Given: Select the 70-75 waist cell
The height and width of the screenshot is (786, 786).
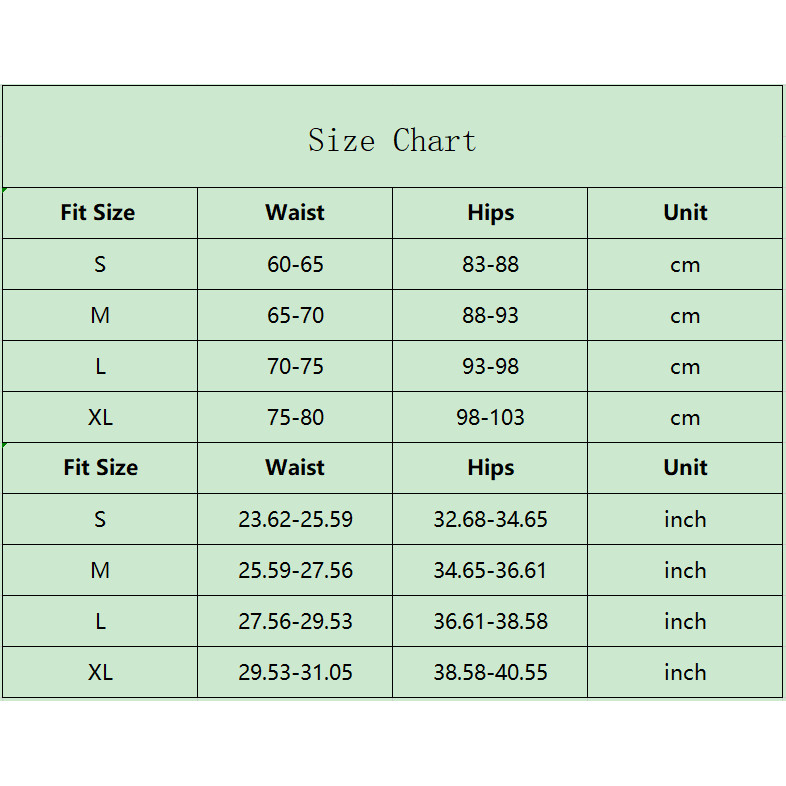Looking at the screenshot, I should coord(295,367).
